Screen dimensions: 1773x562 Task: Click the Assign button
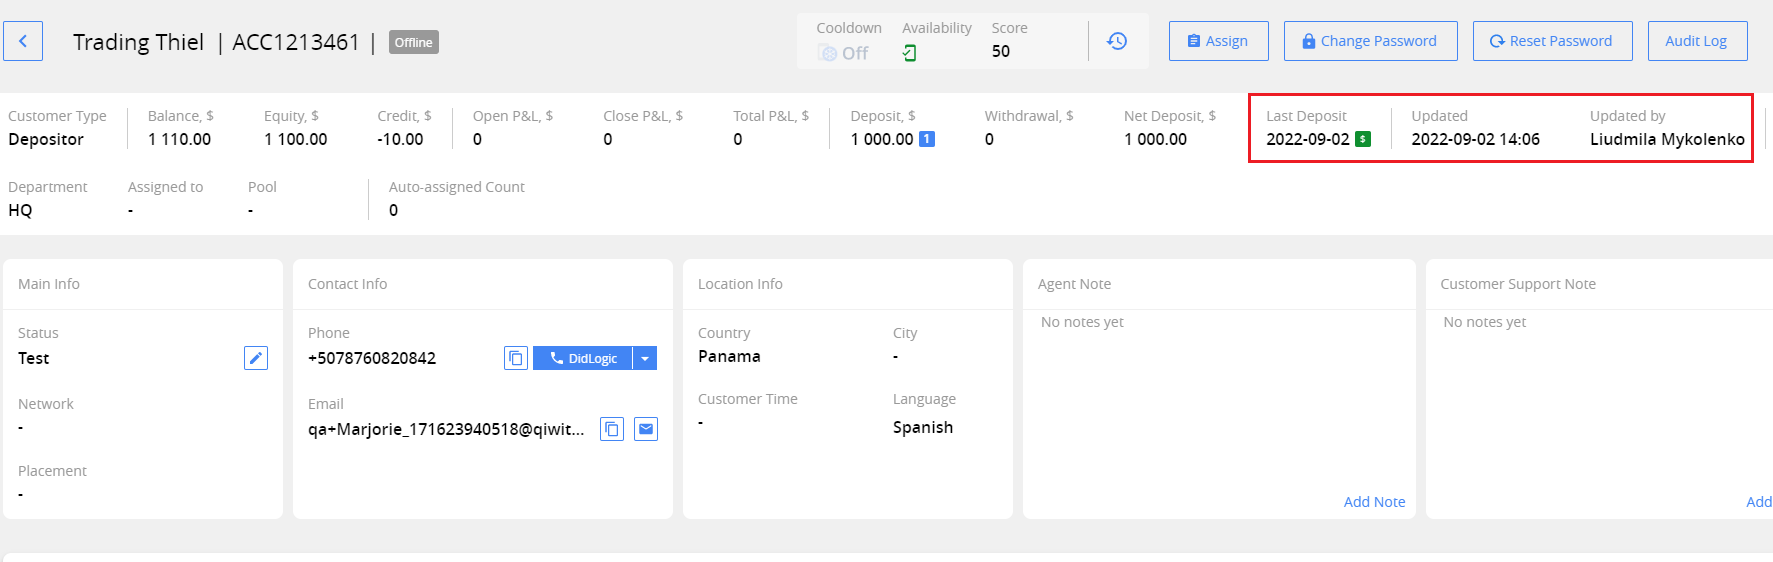pos(1218,41)
